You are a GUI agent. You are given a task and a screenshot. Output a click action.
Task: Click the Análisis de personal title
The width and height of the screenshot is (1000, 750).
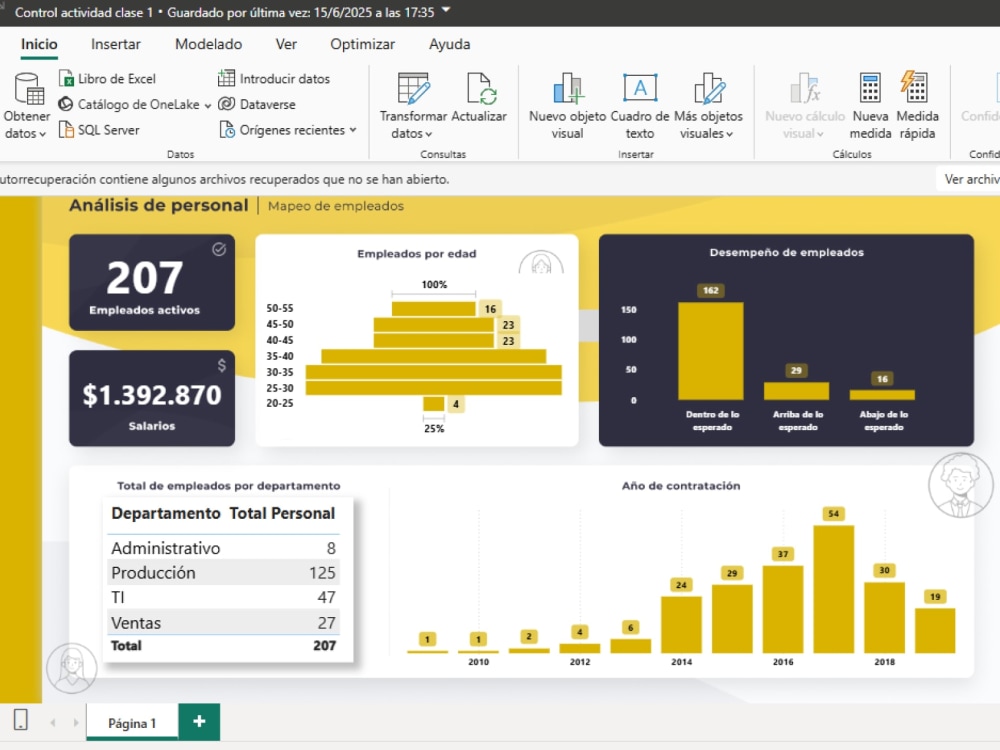point(159,205)
